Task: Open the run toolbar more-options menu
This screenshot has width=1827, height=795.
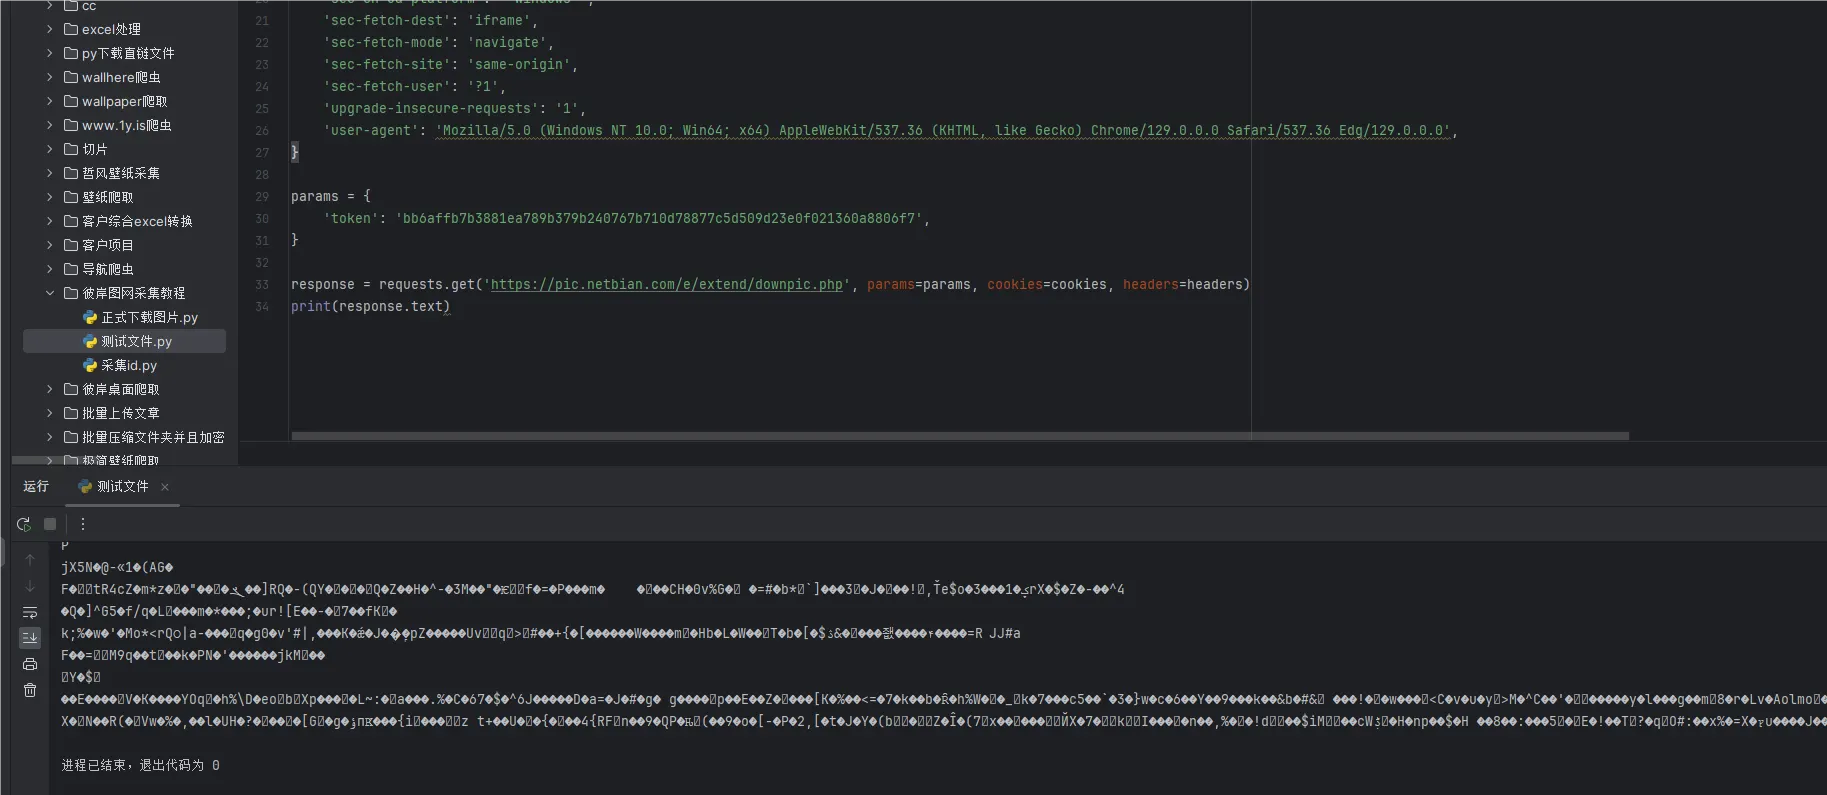Action: [83, 524]
